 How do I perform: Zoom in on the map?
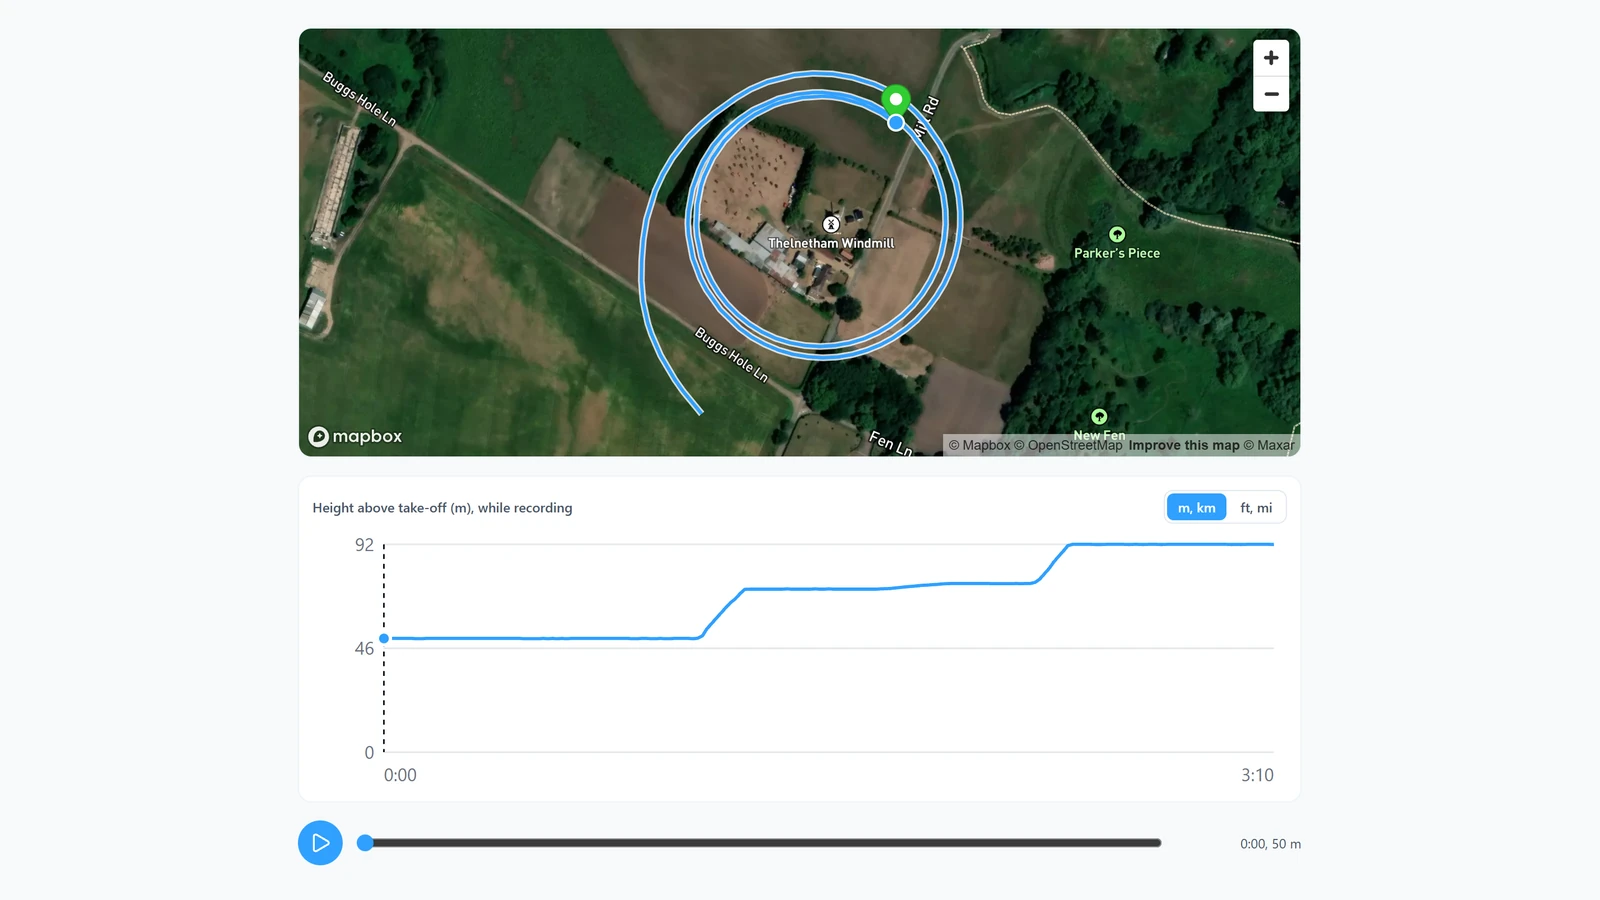pyautogui.click(x=1271, y=58)
